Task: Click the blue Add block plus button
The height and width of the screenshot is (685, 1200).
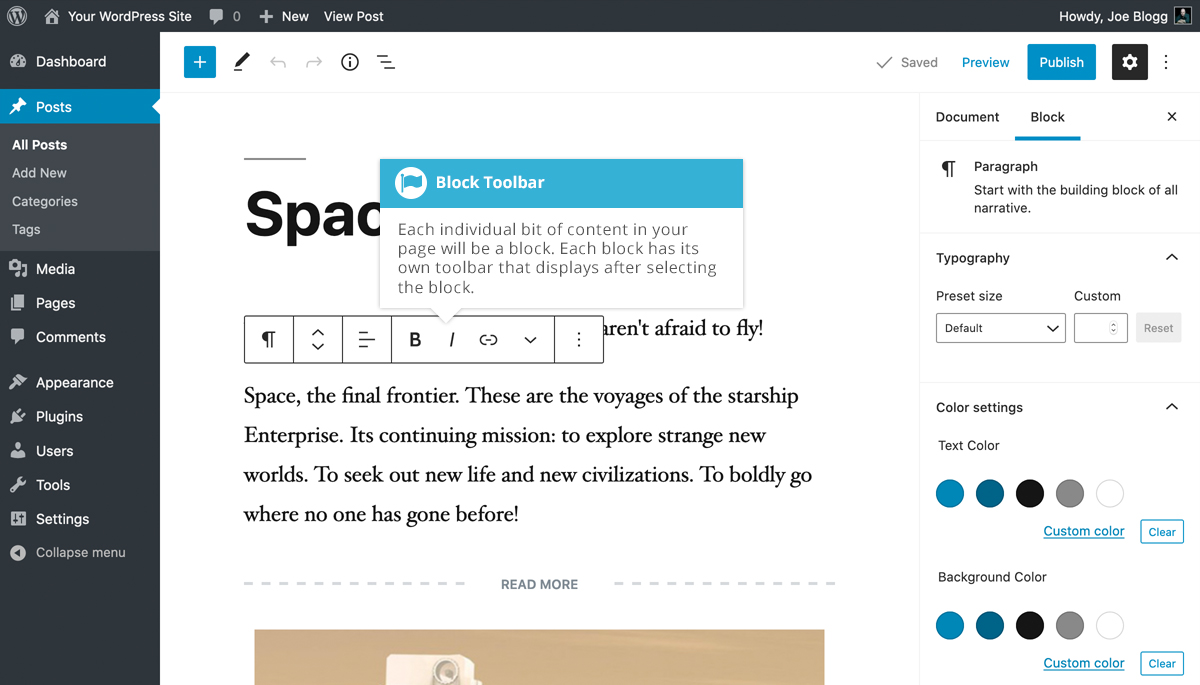Action: pos(200,62)
